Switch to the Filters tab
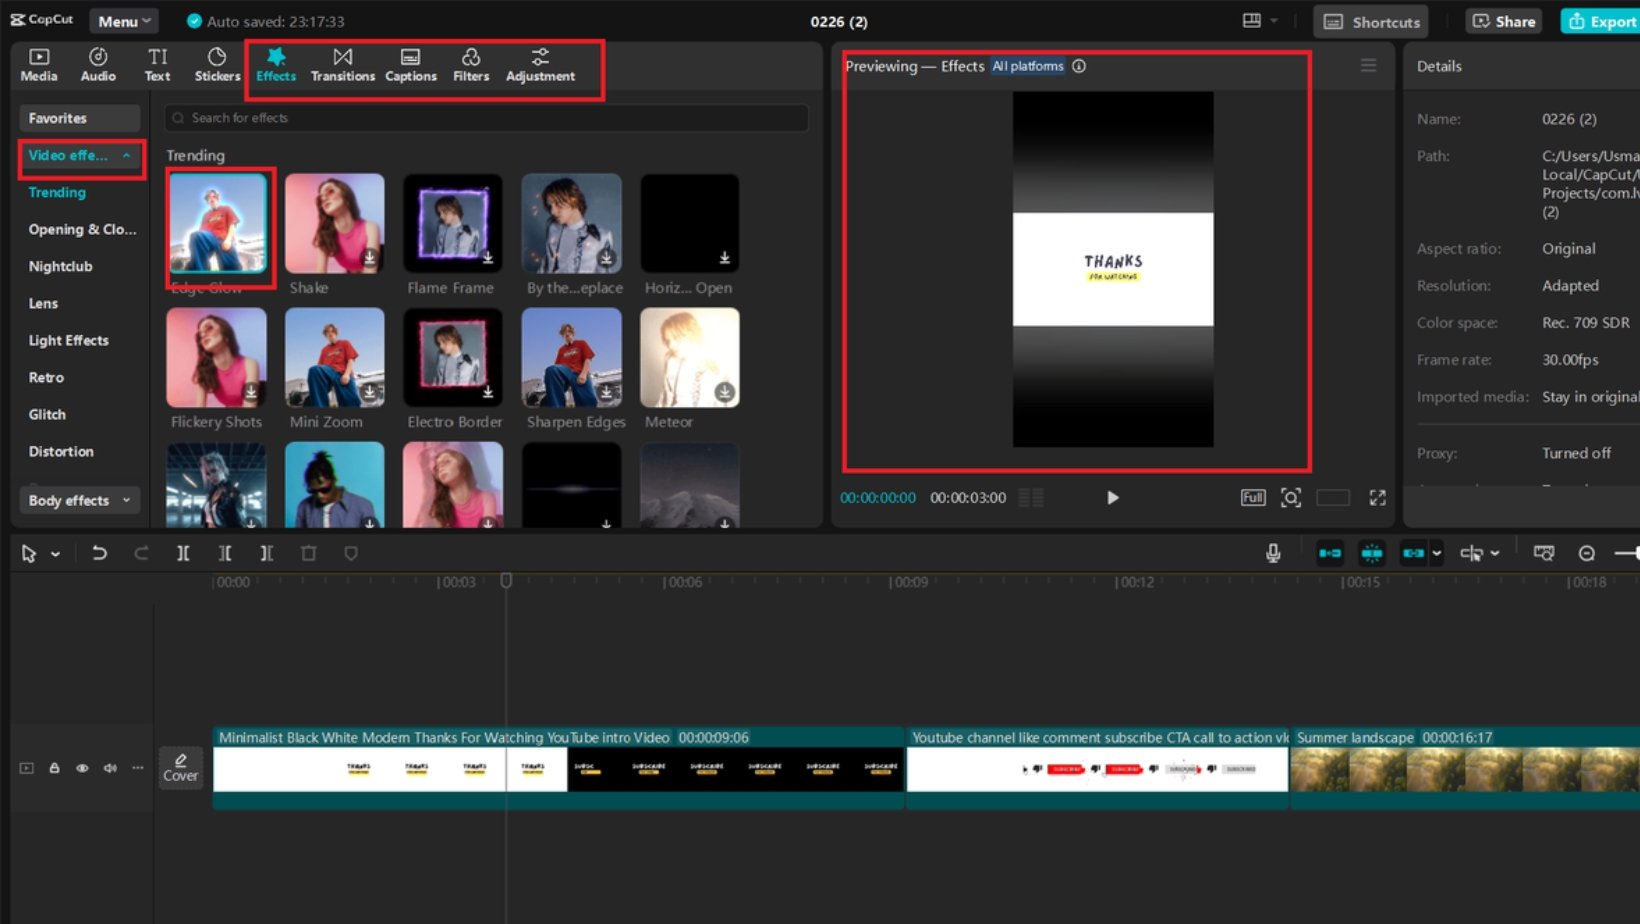Screen dimensions: 1640x924 tap(471, 65)
